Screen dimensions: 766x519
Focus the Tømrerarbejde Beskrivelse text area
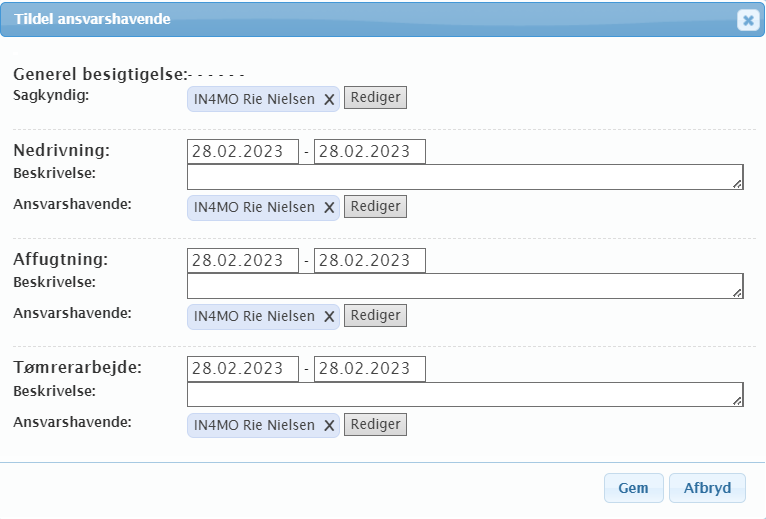(464, 394)
